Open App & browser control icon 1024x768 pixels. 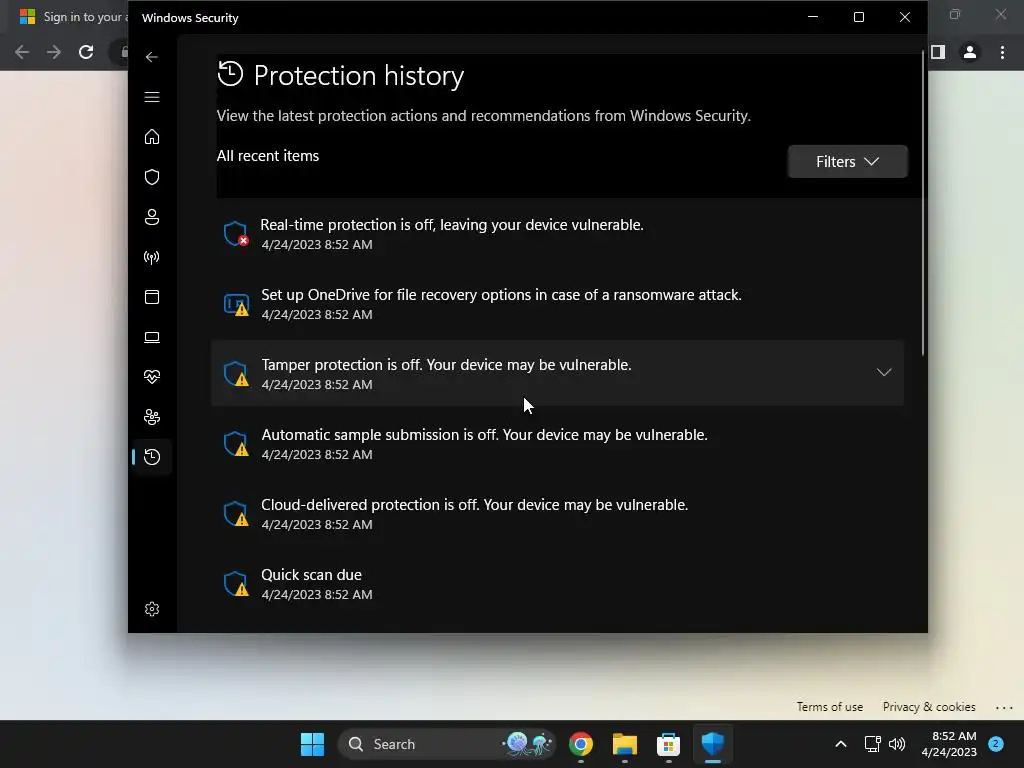[152, 297]
